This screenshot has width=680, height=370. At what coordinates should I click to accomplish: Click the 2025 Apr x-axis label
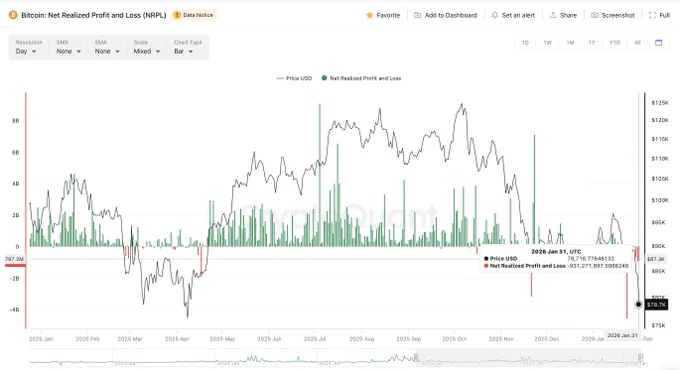tap(177, 339)
